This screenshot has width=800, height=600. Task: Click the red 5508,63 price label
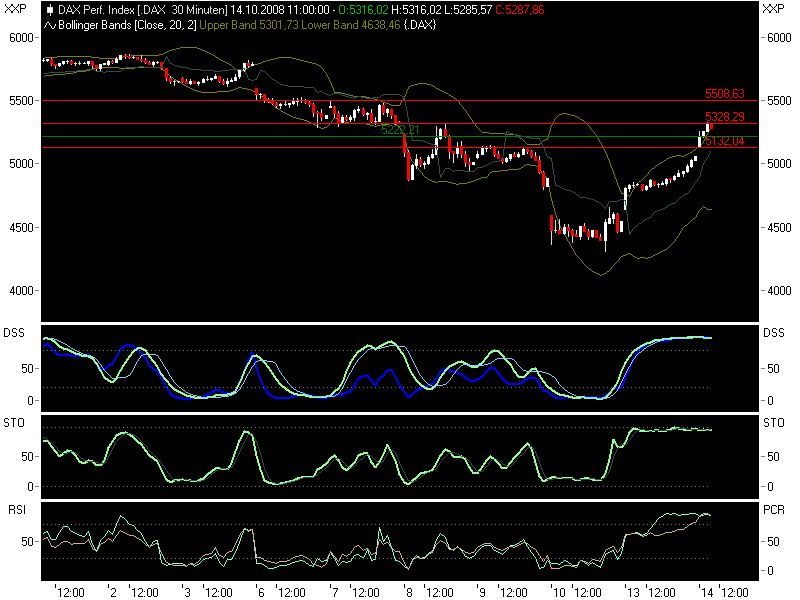(x=725, y=91)
